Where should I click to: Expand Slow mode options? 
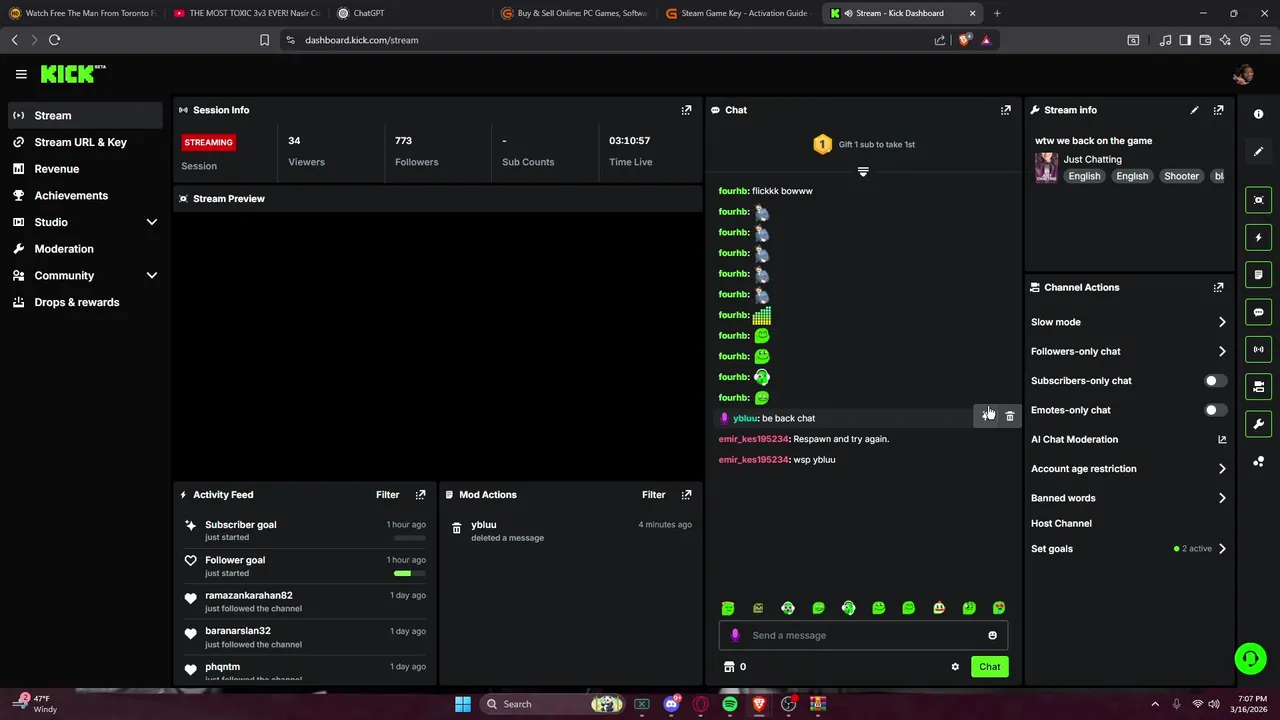[1222, 322]
